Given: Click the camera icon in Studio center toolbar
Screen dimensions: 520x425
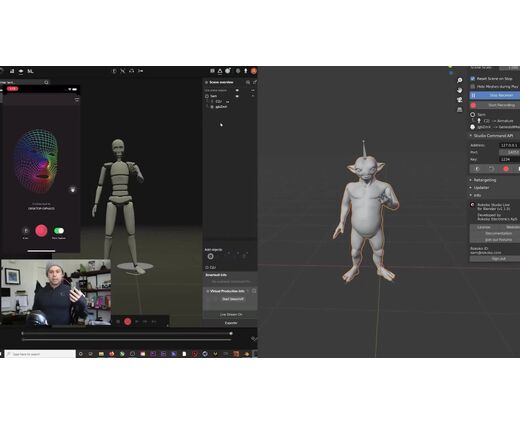Looking at the screenshot, I should [x=140, y=71].
